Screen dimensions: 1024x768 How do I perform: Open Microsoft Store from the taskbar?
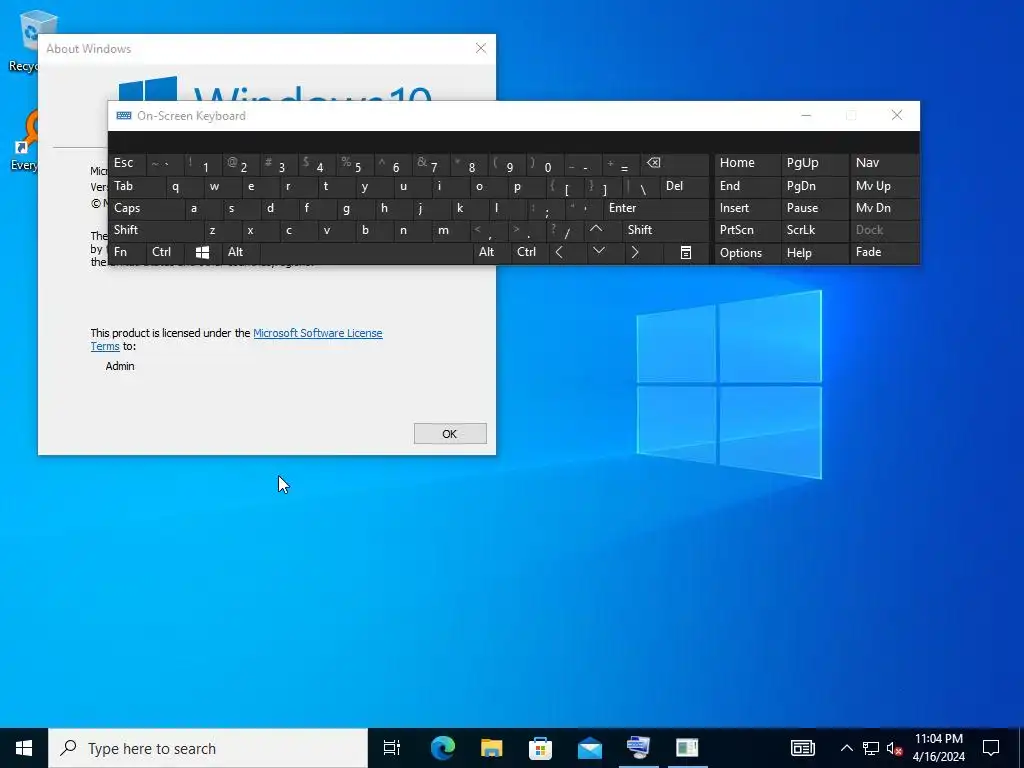(540, 748)
